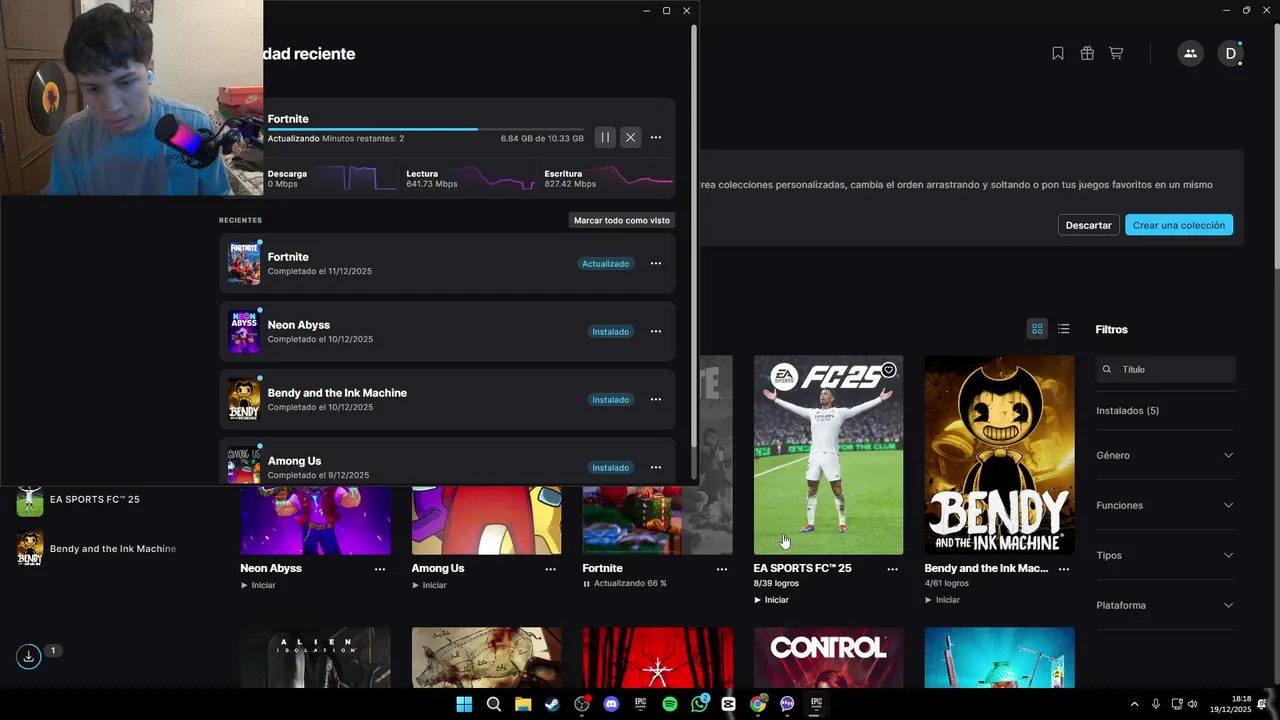Viewport: 1280px width, 720px height.
Task: Open options for the updating Fortnite download
Action: pyautogui.click(x=656, y=138)
